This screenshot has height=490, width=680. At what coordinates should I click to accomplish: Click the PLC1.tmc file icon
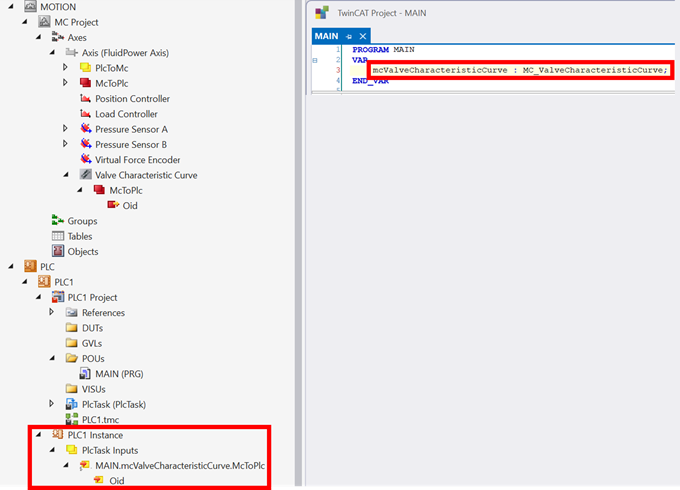[72, 419]
